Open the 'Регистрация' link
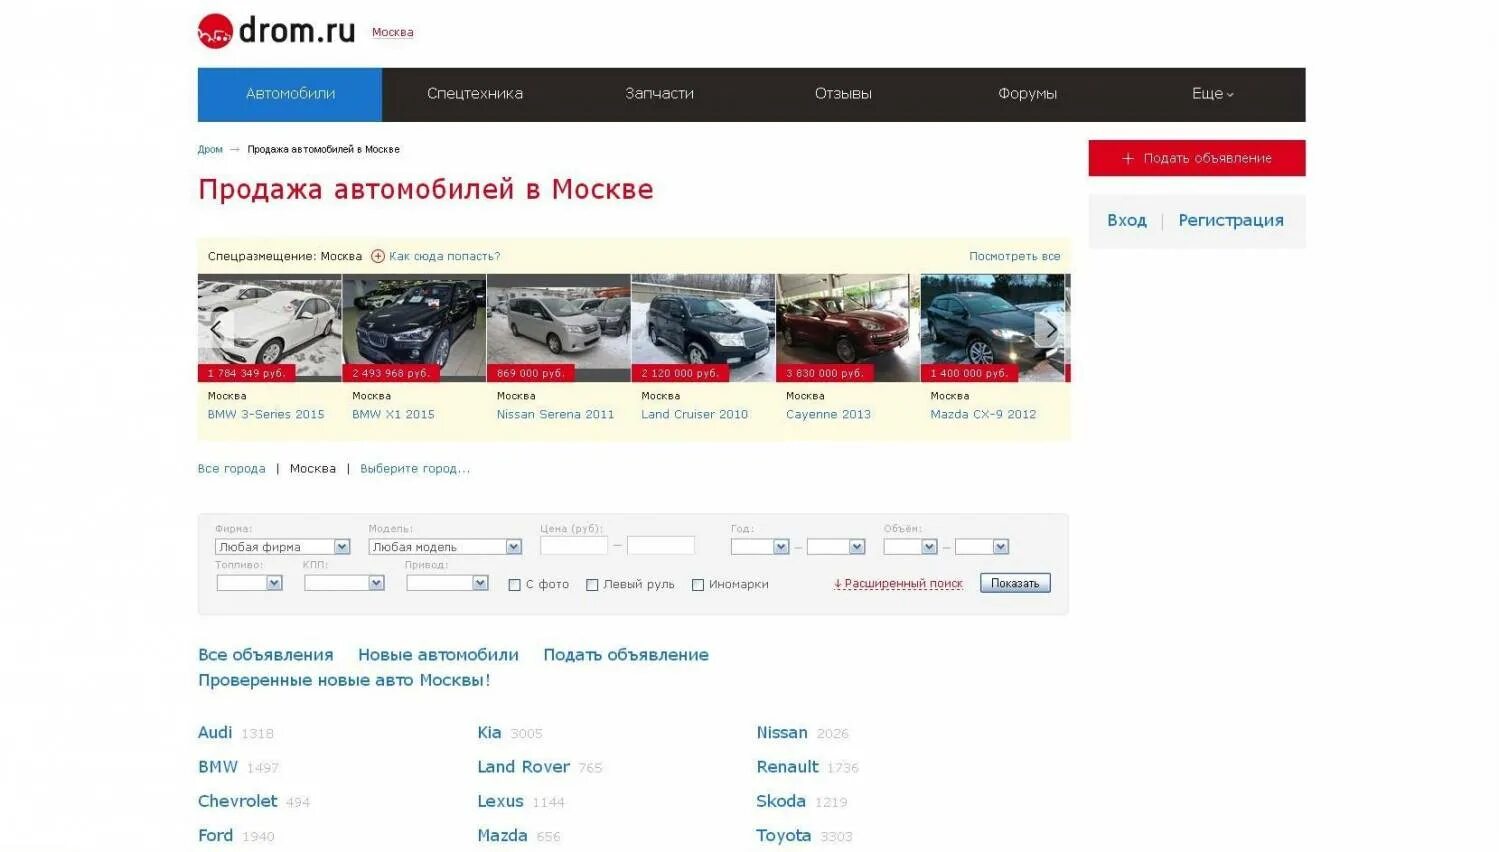 tap(1230, 220)
